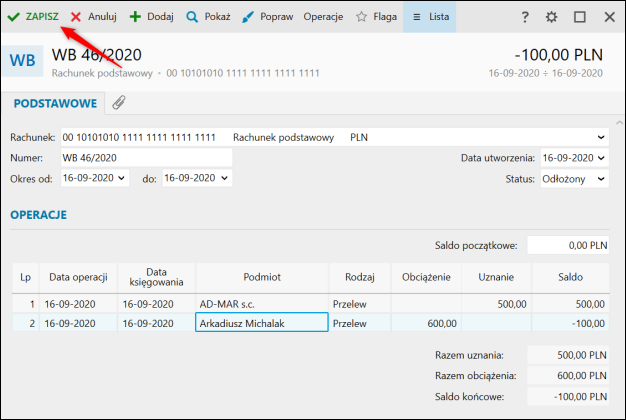626x420 pixels.
Task: Click the Lp column header
Action: coord(26,277)
